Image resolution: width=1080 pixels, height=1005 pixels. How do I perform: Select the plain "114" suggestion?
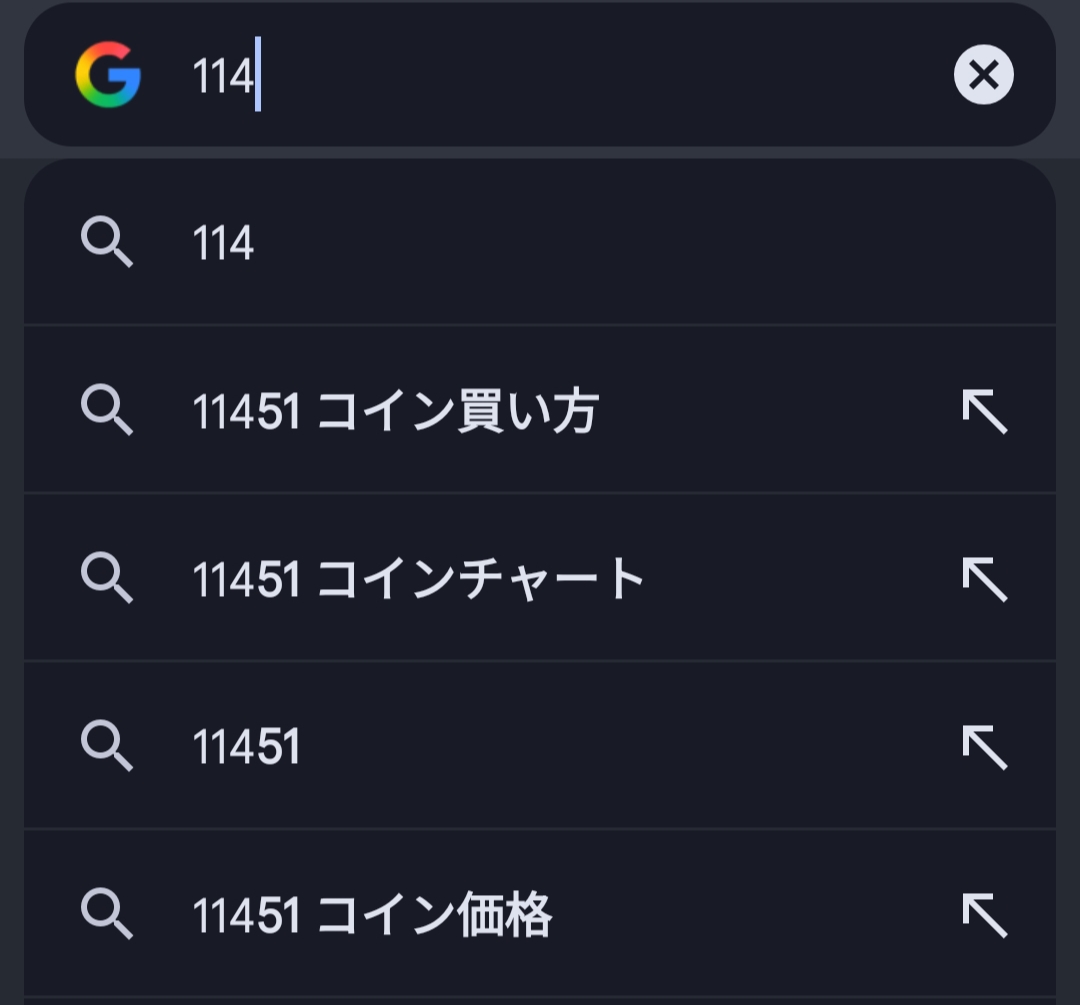point(224,243)
